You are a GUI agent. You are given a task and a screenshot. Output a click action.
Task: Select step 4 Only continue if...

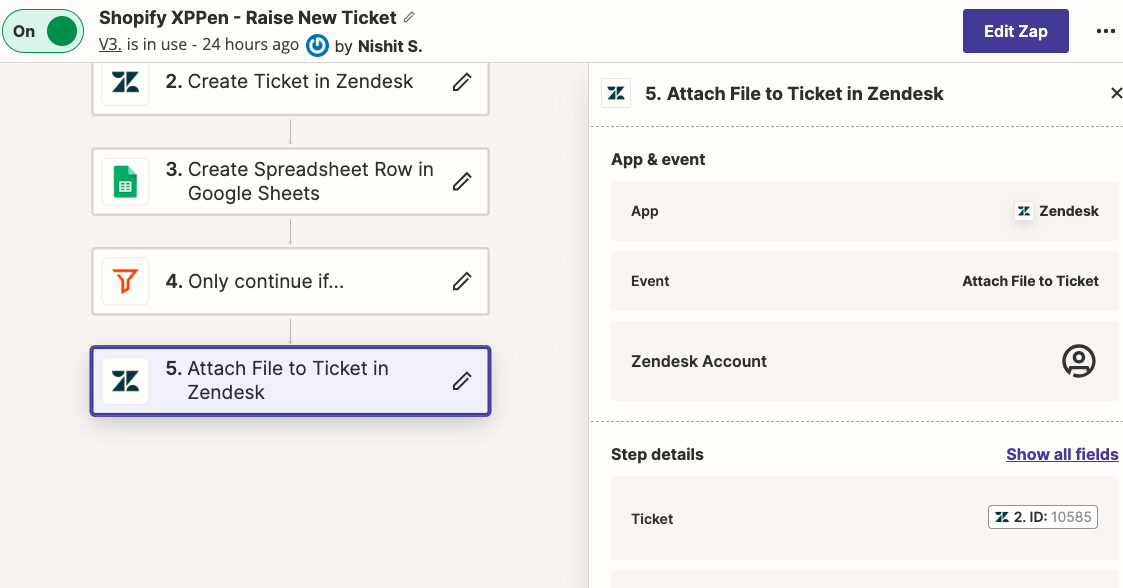pyautogui.click(x=290, y=281)
